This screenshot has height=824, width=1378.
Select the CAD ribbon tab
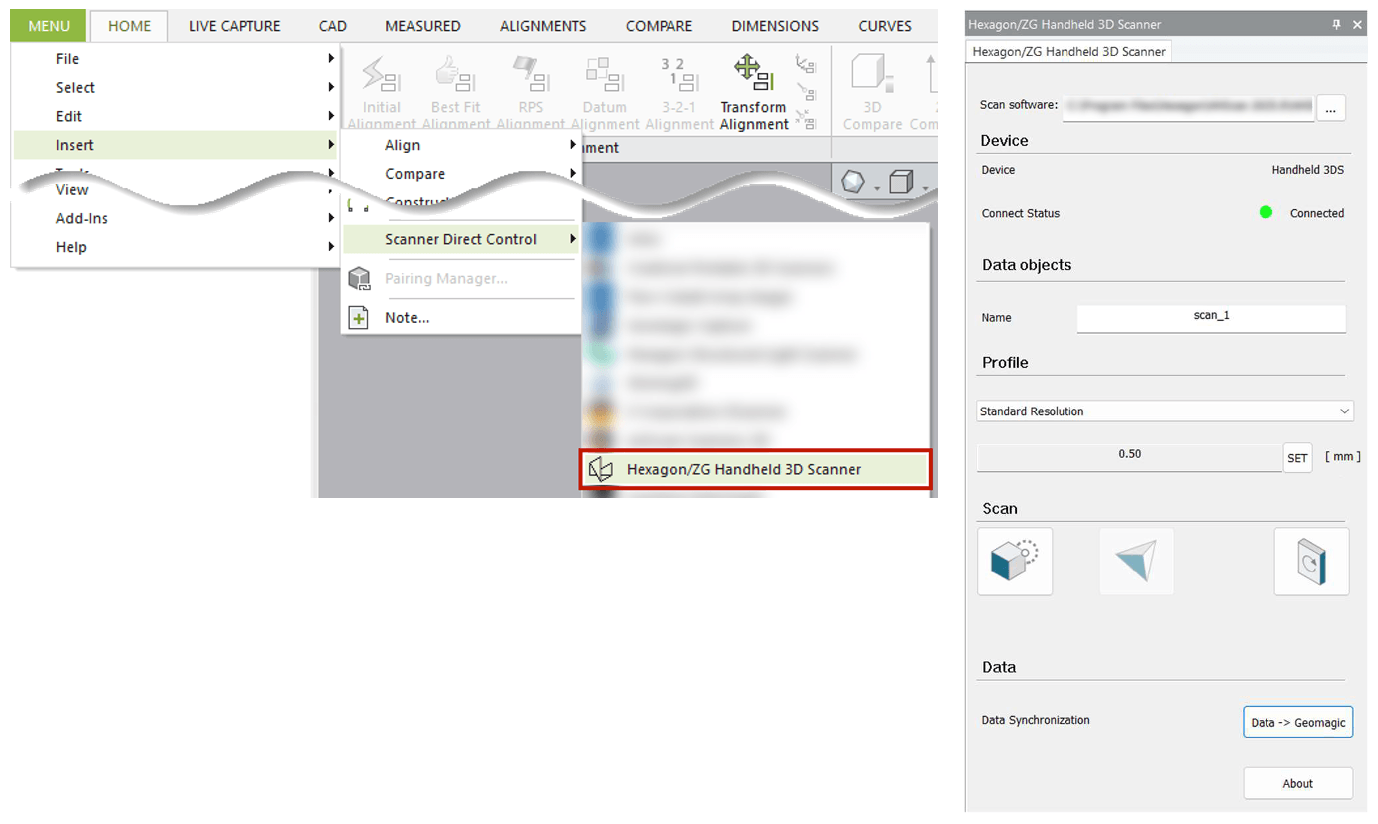(x=333, y=26)
